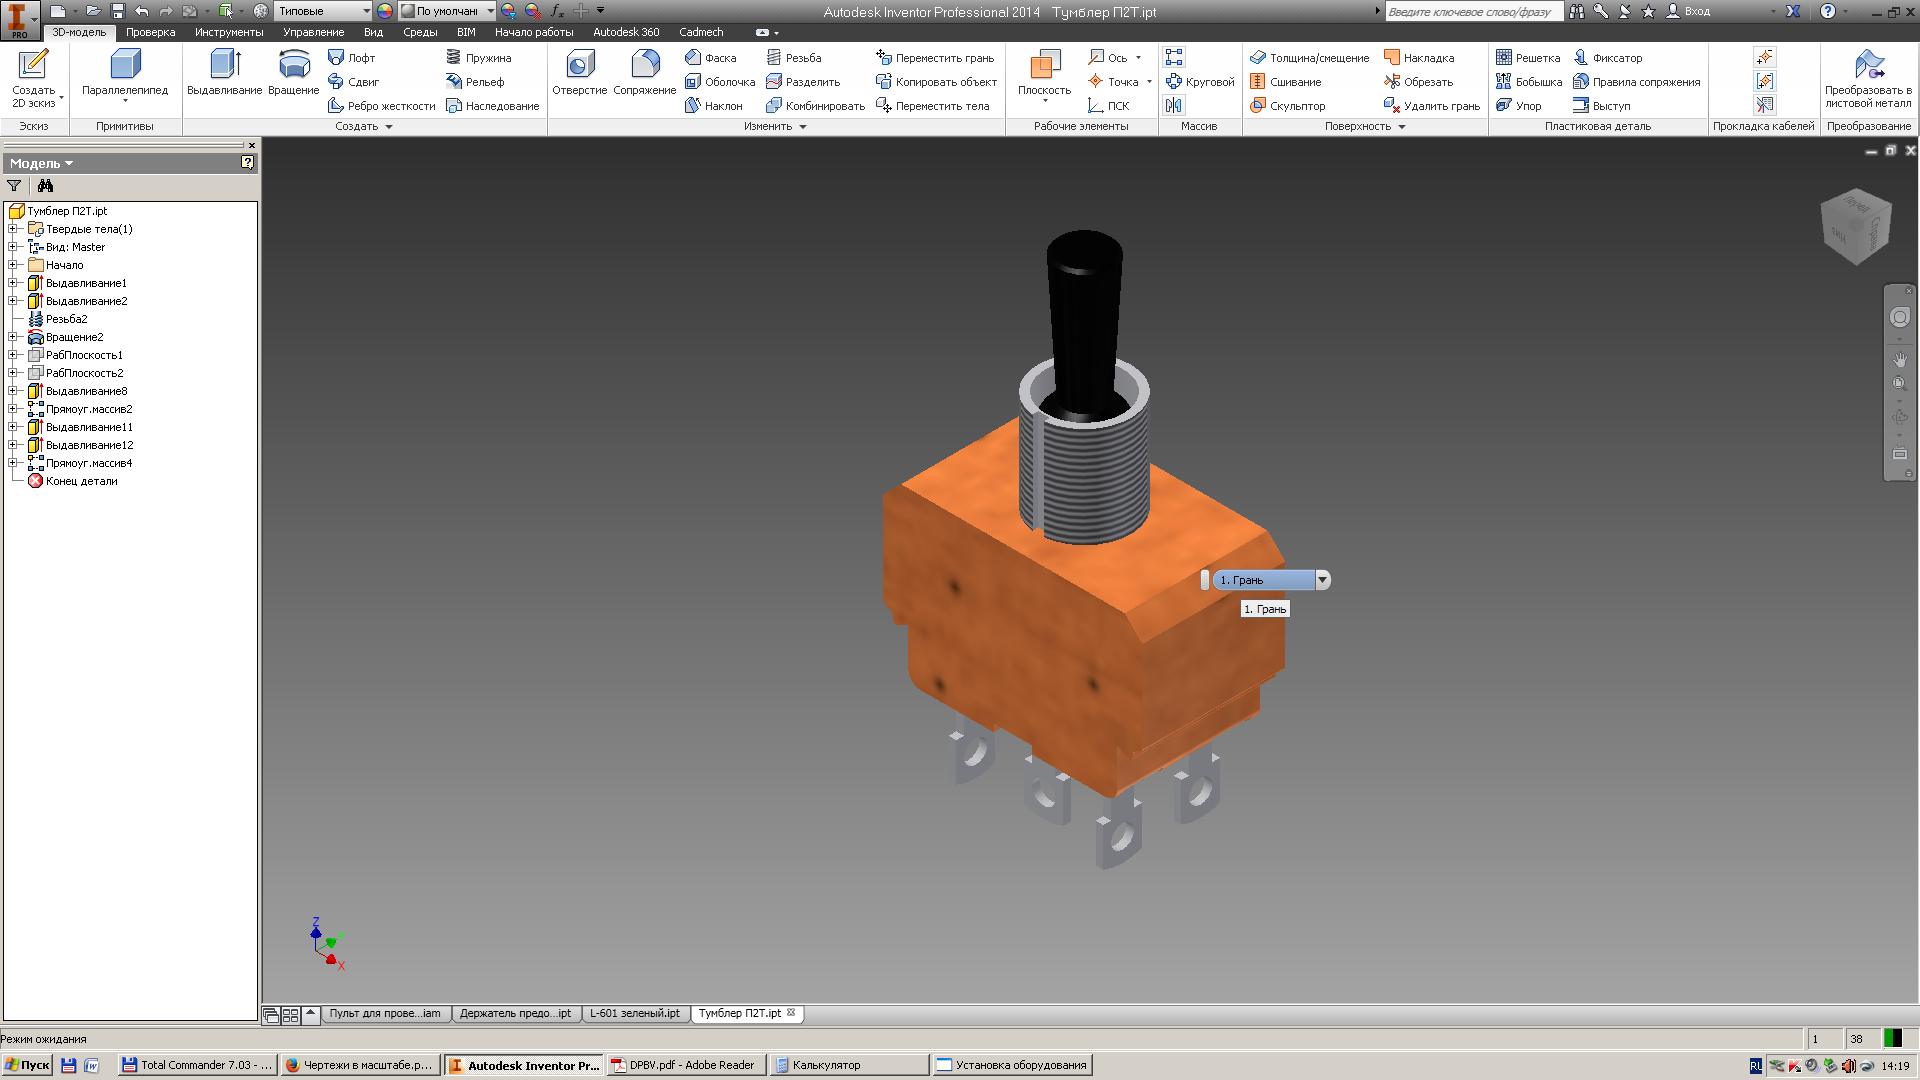Switch to Пульт для прове...iam document tab
1920x1080 pixels.
pos(385,1014)
